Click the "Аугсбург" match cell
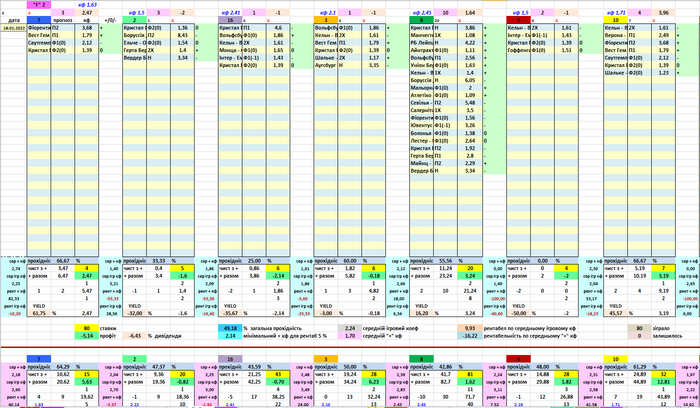700x408 pixels. (x=326, y=65)
